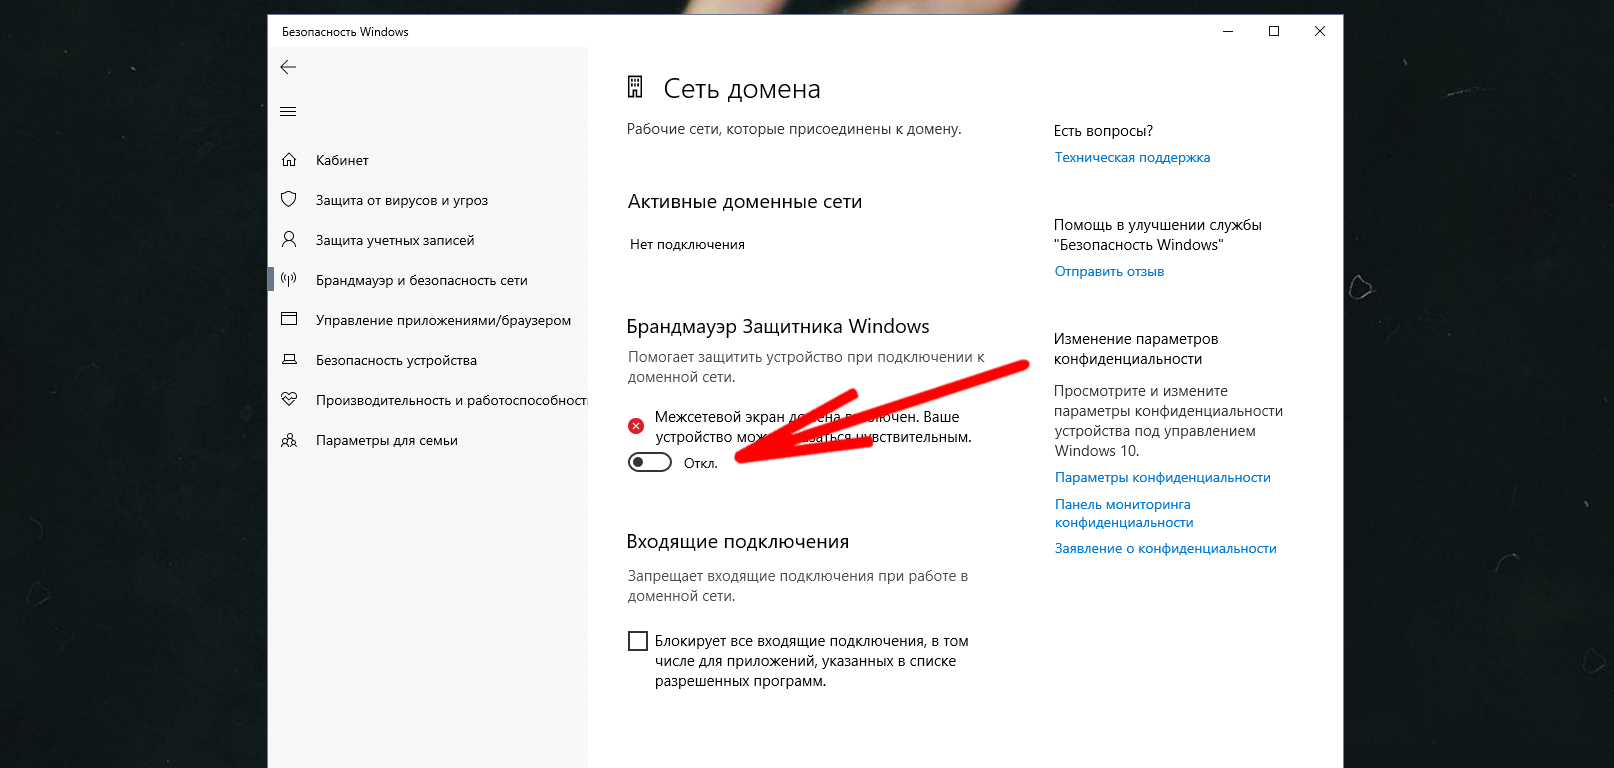Viewport: 1614px width, 768px height.
Task: Click the Кабинет home icon
Action: pos(289,160)
